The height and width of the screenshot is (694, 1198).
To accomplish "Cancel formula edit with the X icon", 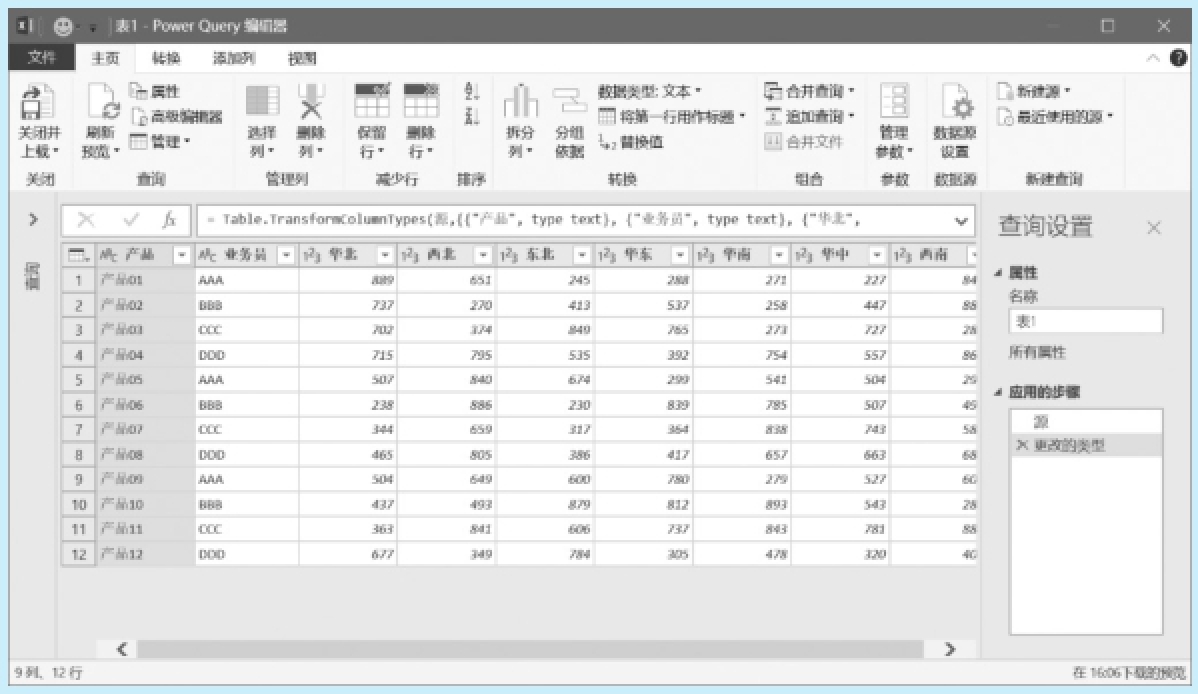I will coord(87,220).
